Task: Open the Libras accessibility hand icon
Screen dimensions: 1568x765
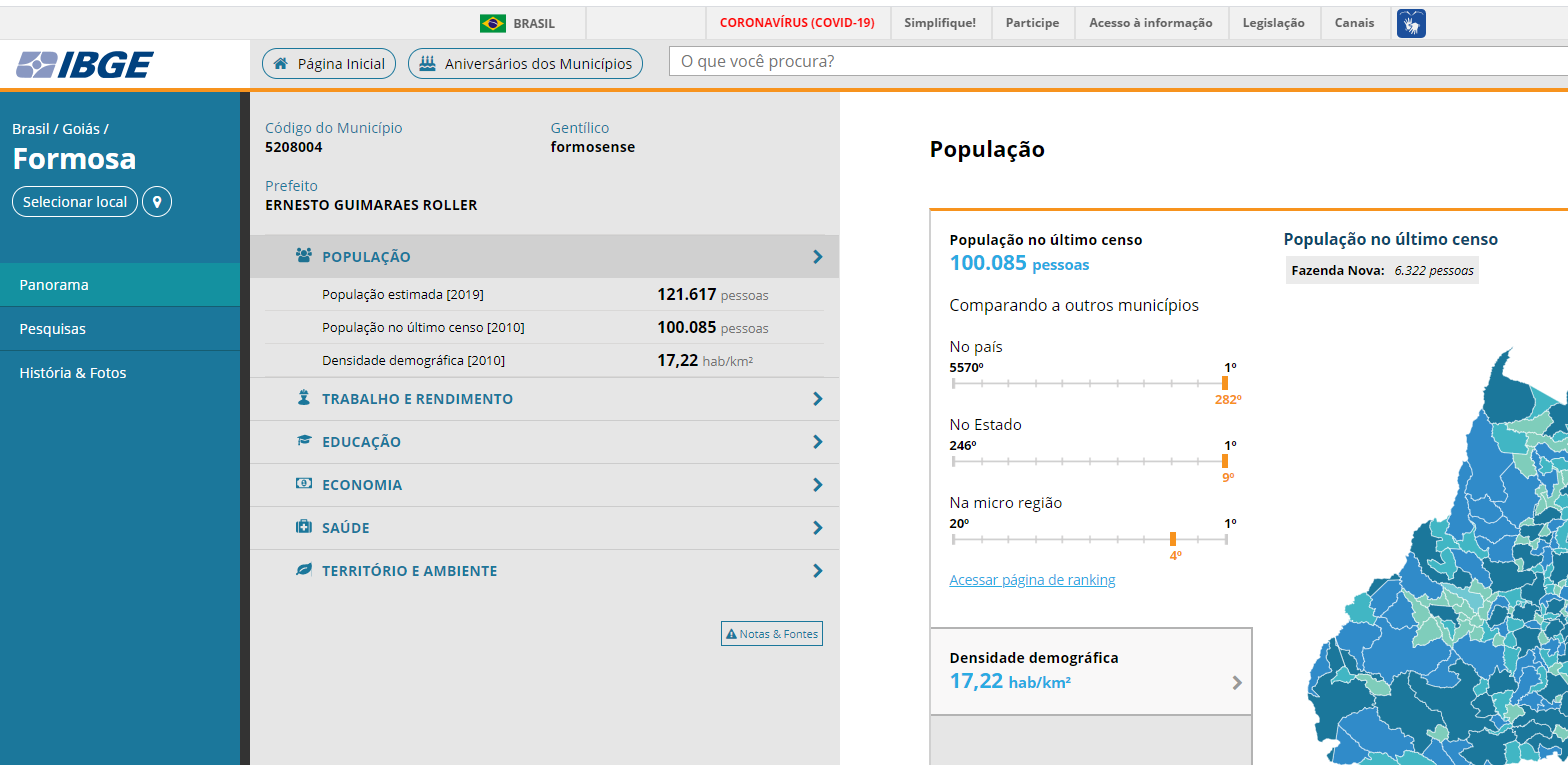Action: [x=1411, y=23]
